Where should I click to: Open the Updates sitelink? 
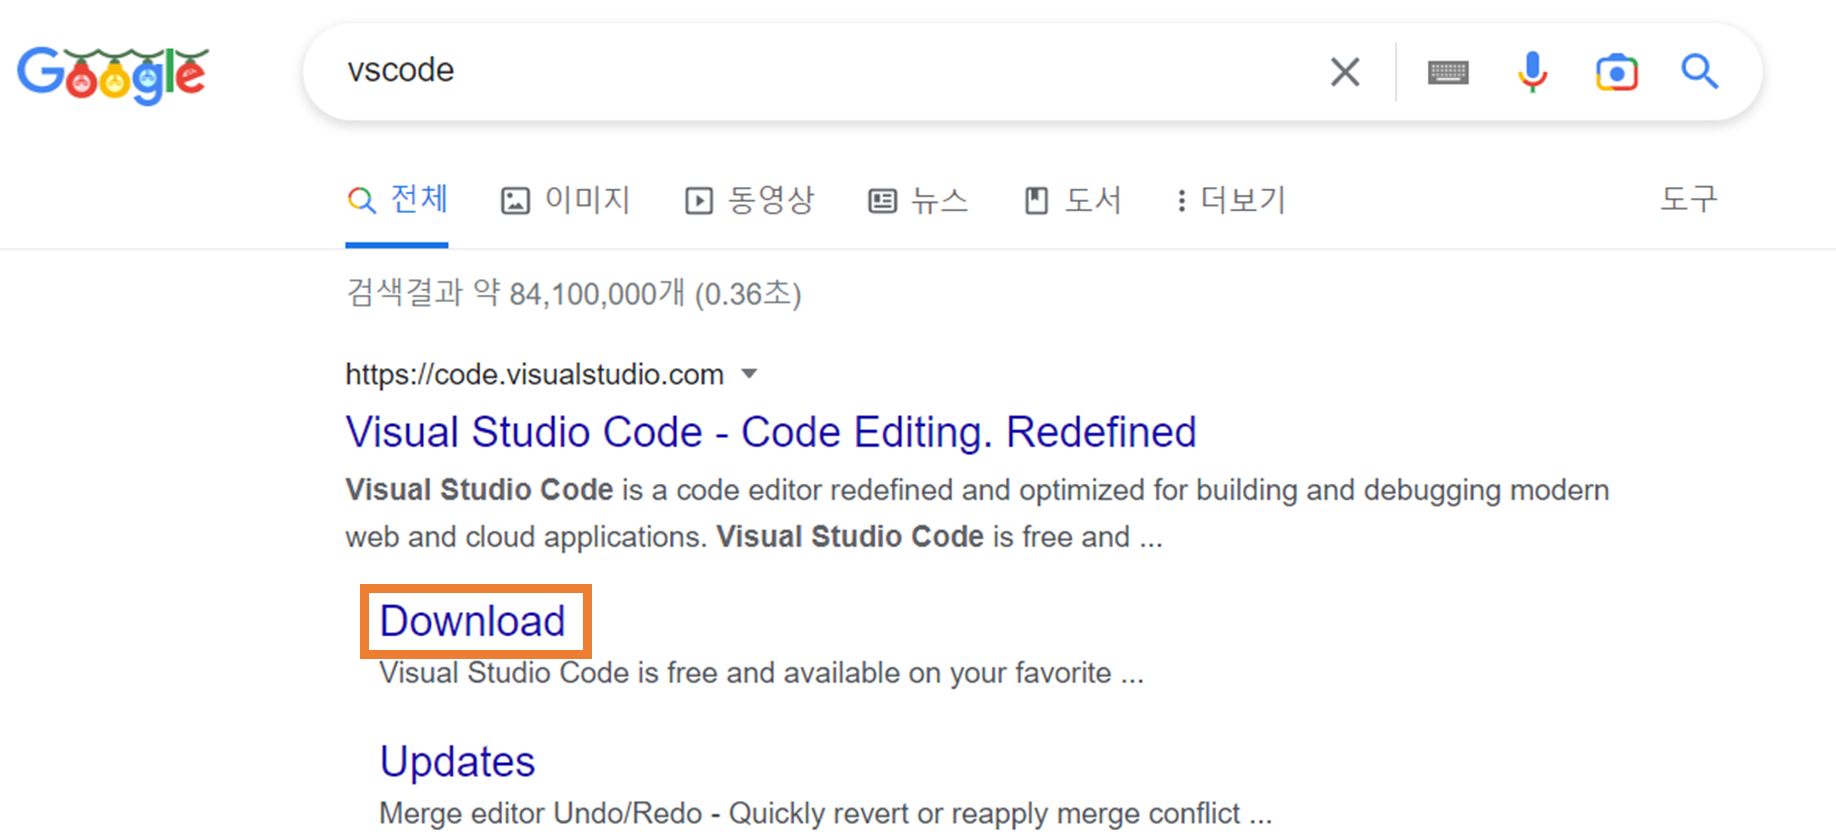(x=458, y=762)
